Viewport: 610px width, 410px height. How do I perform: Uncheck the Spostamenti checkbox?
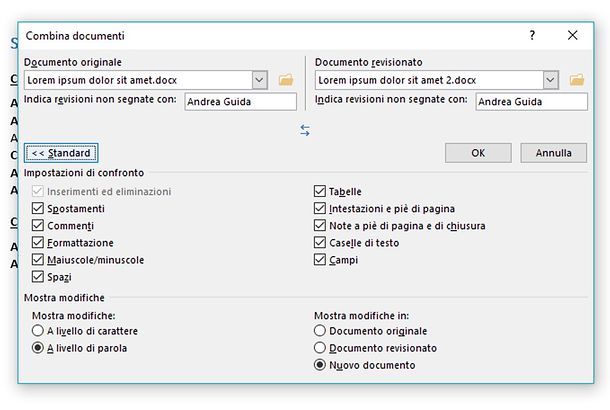coord(38,209)
